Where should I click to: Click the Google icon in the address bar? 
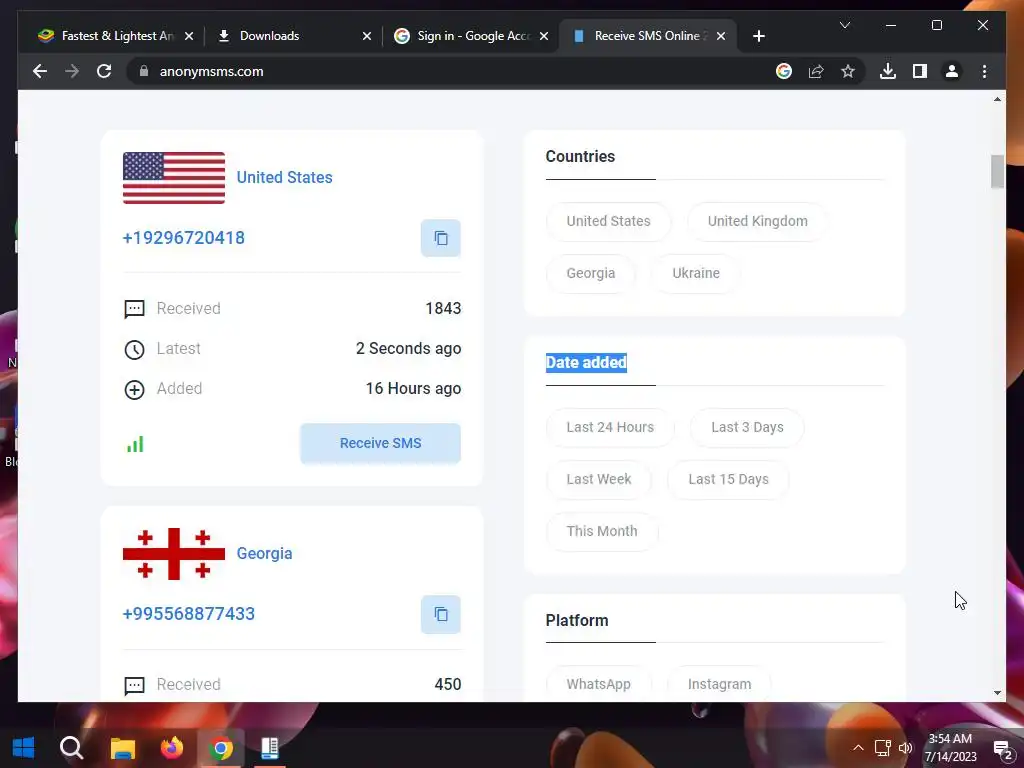pos(784,71)
